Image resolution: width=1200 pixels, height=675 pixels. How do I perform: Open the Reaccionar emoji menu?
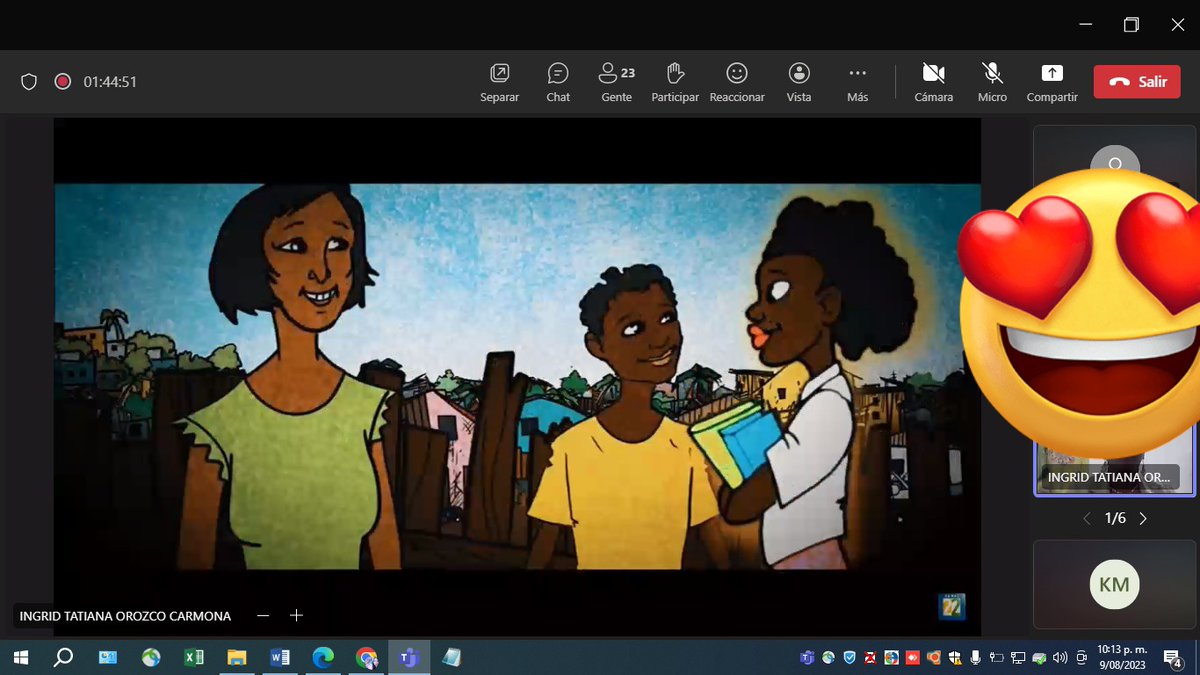pyautogui.click(x=737, y=83)
